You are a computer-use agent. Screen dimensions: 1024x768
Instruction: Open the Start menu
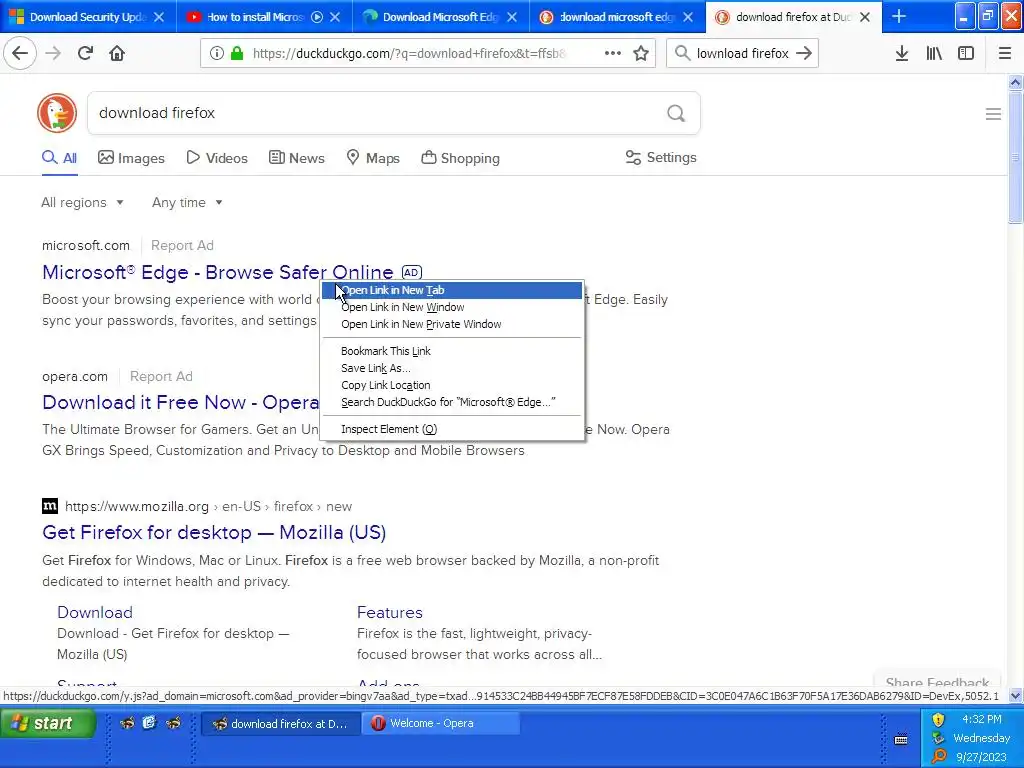coord(47,723)
